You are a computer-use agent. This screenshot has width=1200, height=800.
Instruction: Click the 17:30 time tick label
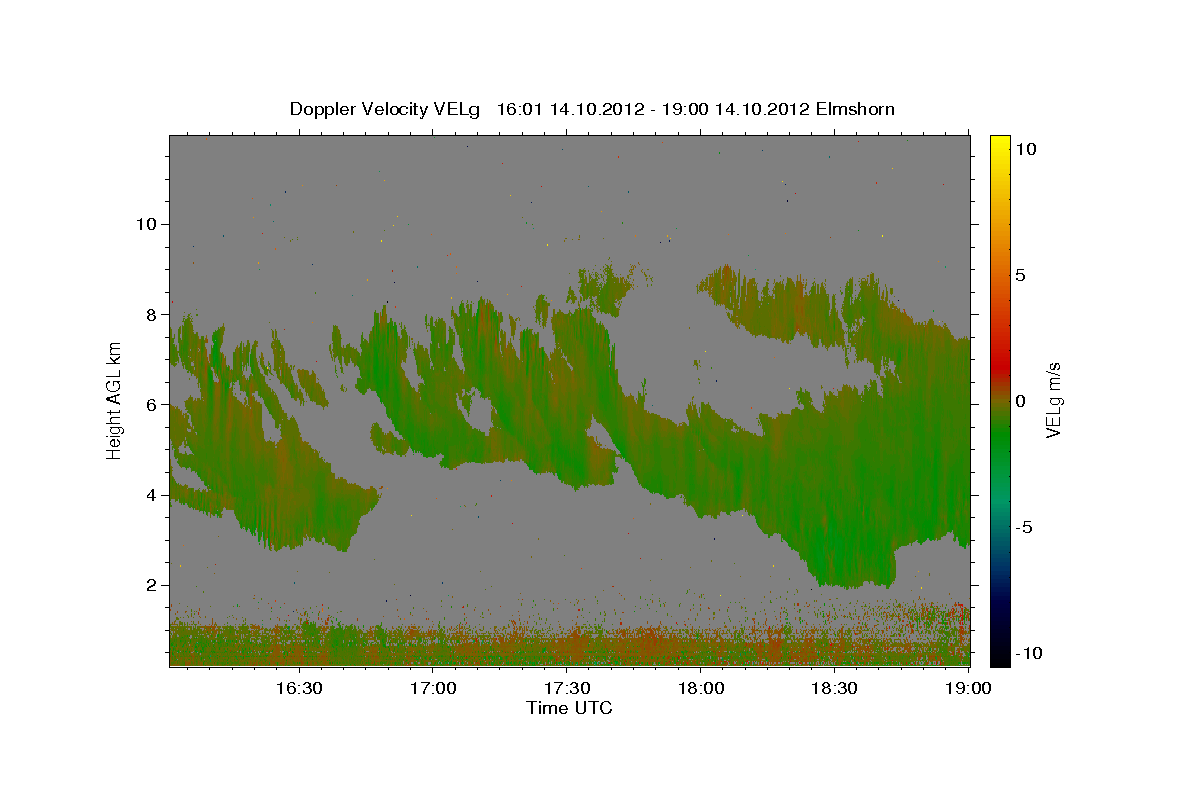(x=567, y=689)
